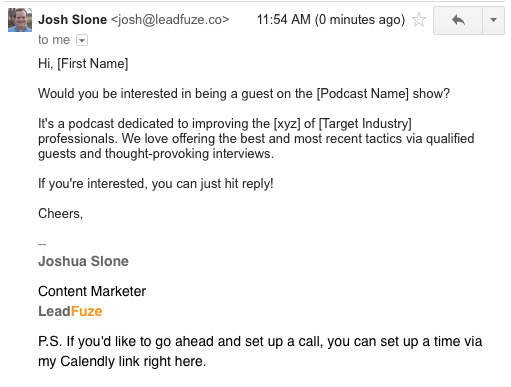Click the 'thought-provoking interviews' sentence
Image resolution: width=511 pixels, height=387 pixels.
coord(189,154)
